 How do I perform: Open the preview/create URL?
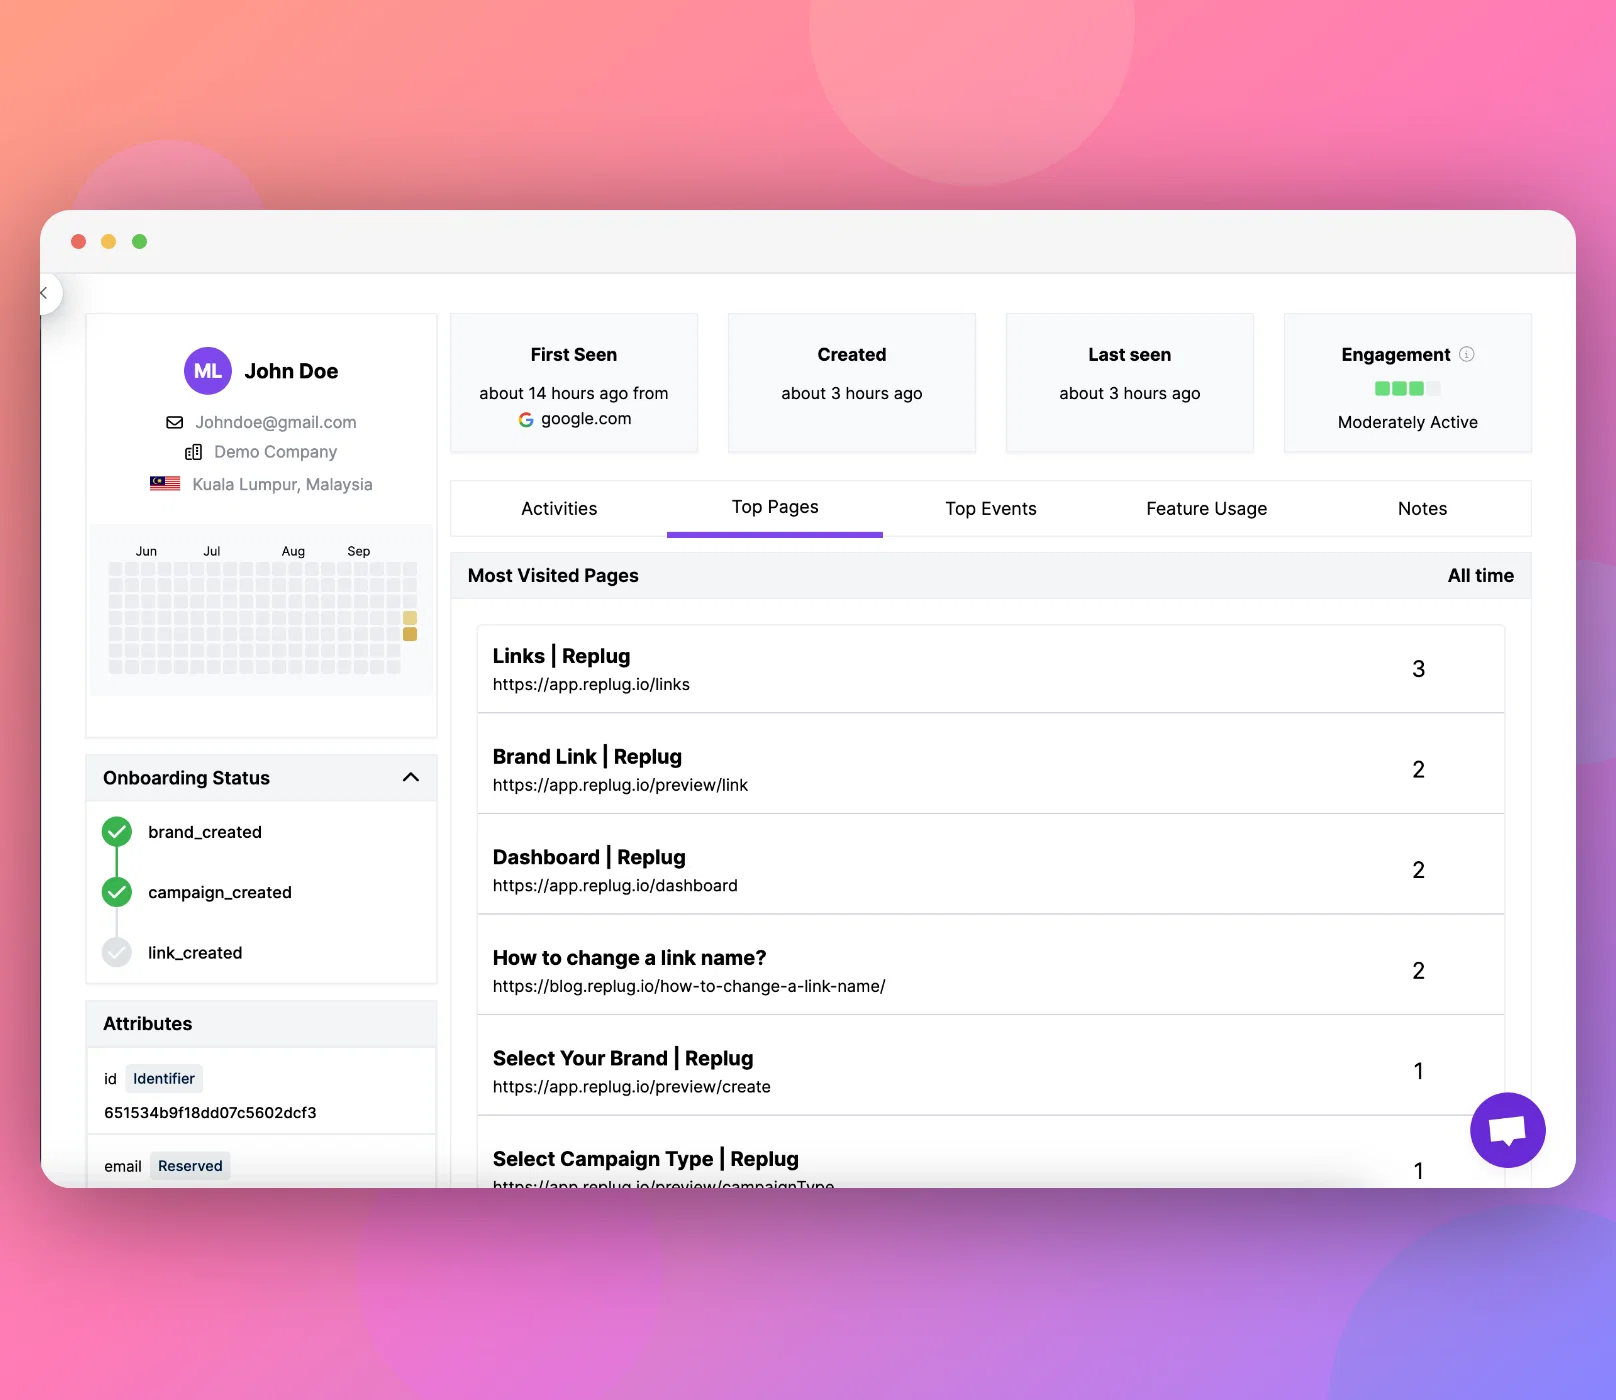coord(632,1087)
